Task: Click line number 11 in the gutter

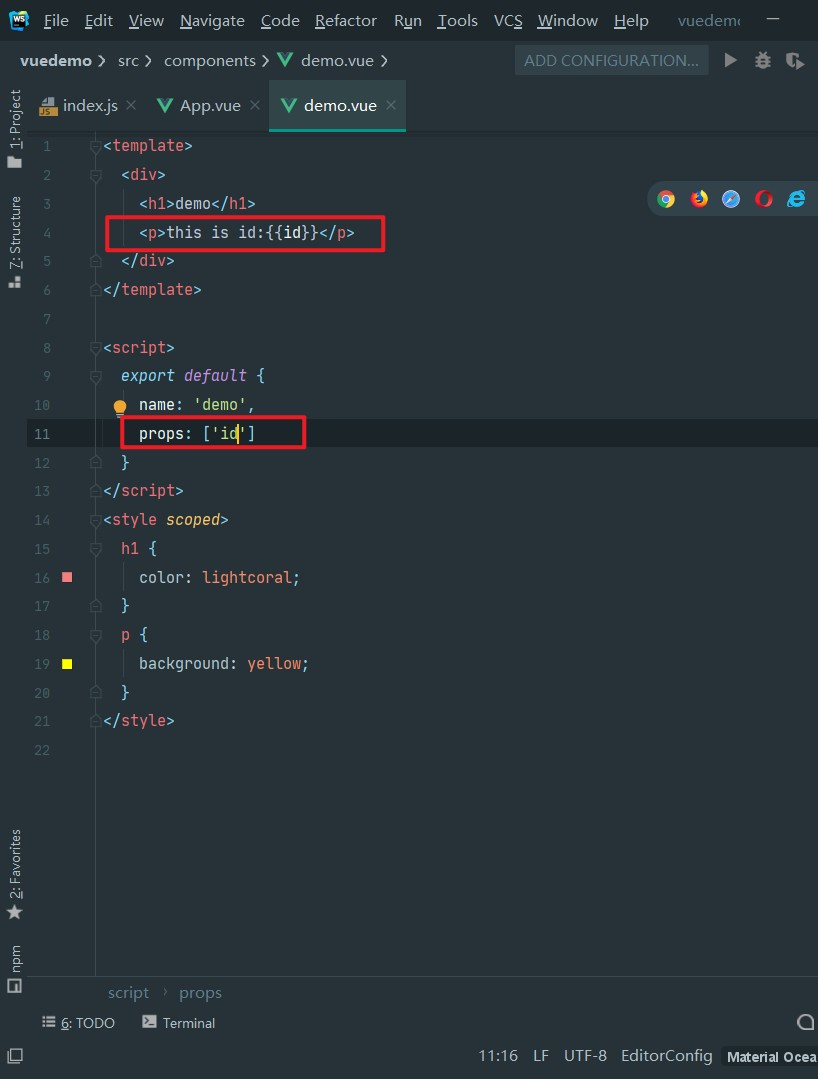Action: point(42,434)
